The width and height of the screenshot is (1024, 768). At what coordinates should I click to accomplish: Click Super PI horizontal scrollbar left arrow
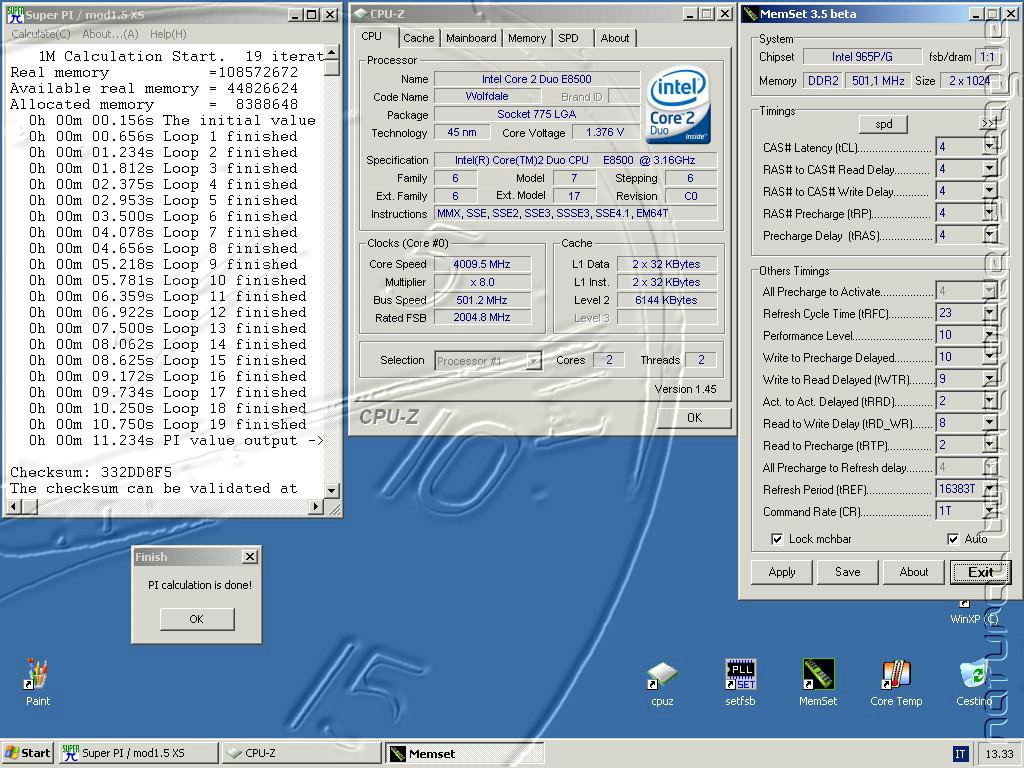pyautogui.click(x=14, y=506)
